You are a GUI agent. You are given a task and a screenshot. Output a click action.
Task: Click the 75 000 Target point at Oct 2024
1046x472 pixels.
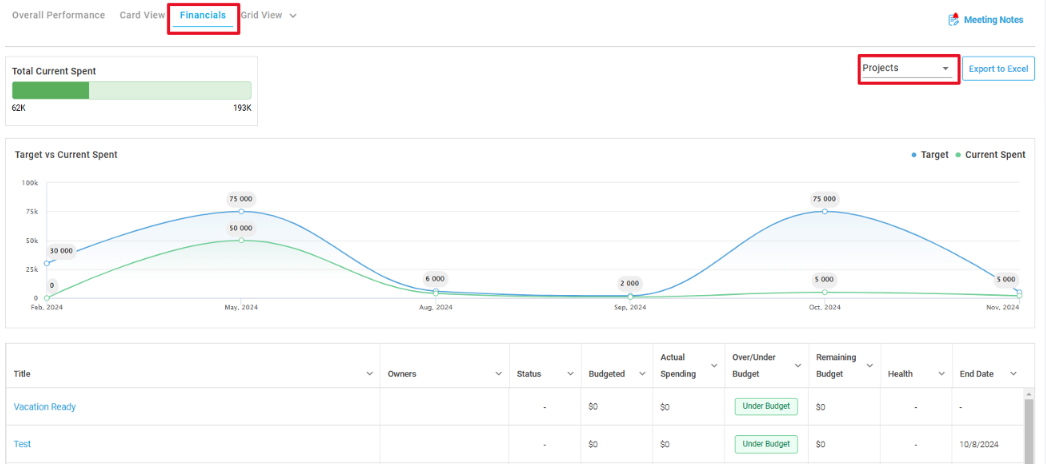(825, 211)
